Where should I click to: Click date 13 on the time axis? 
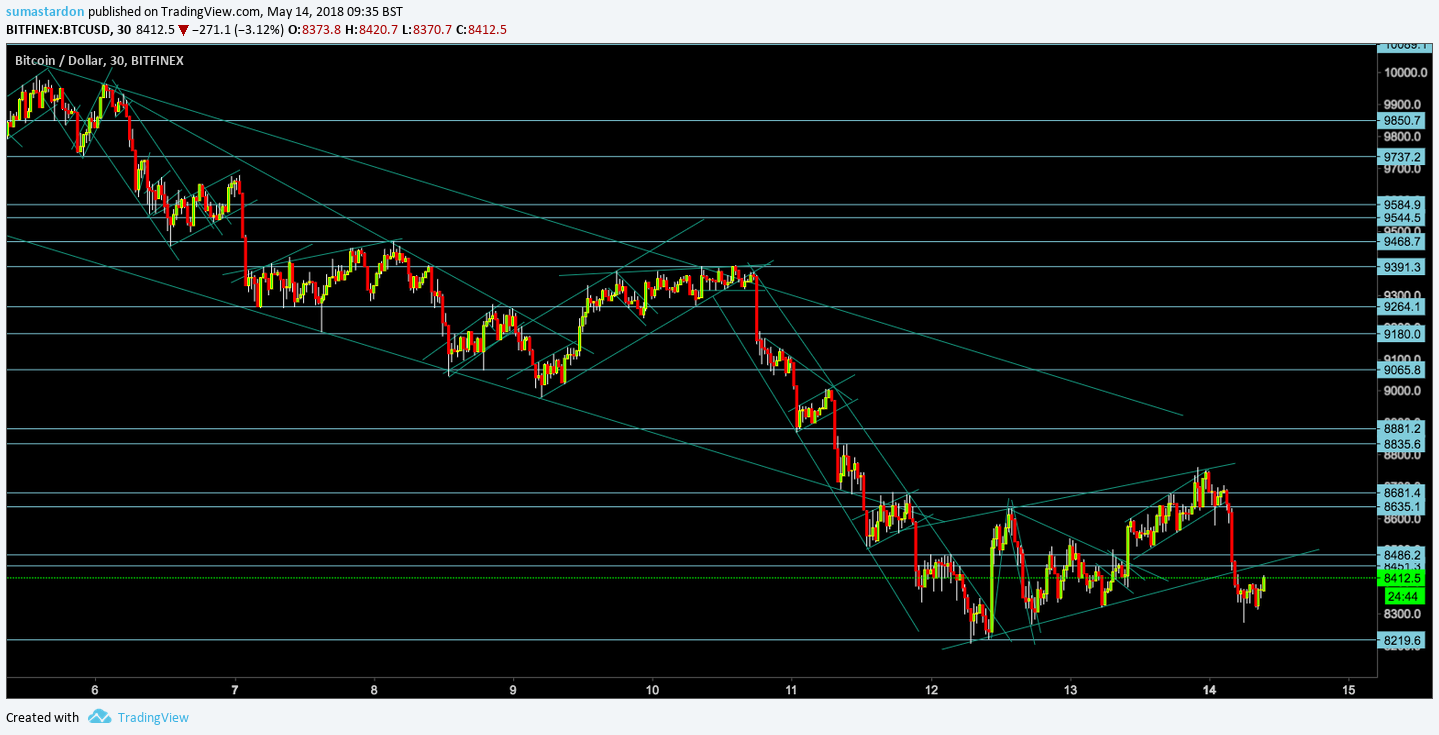point(1070,690)
